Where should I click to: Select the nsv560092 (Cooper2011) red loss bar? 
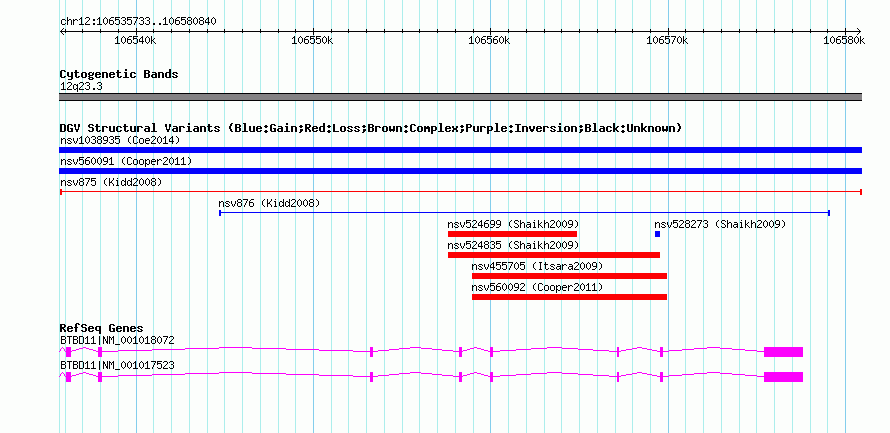[x=569, y=297]
